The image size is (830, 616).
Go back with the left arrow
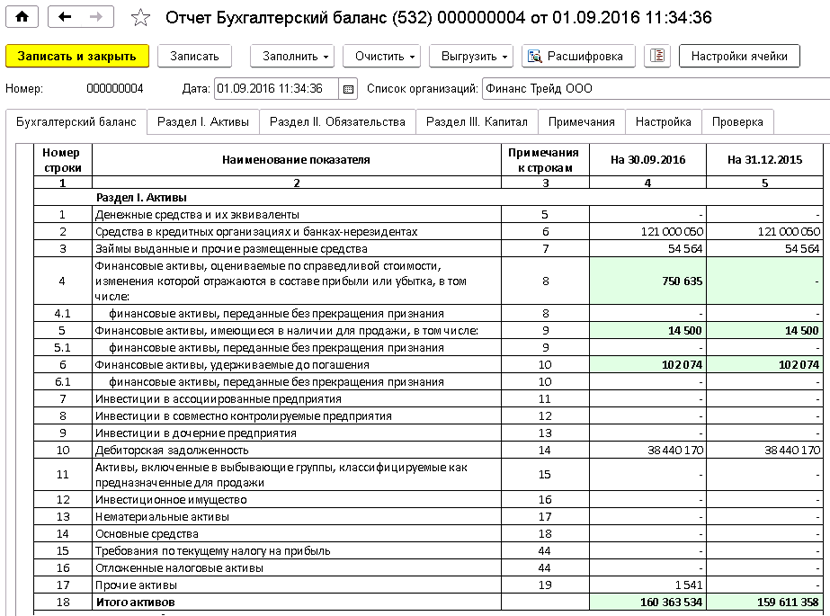[63, 18]
